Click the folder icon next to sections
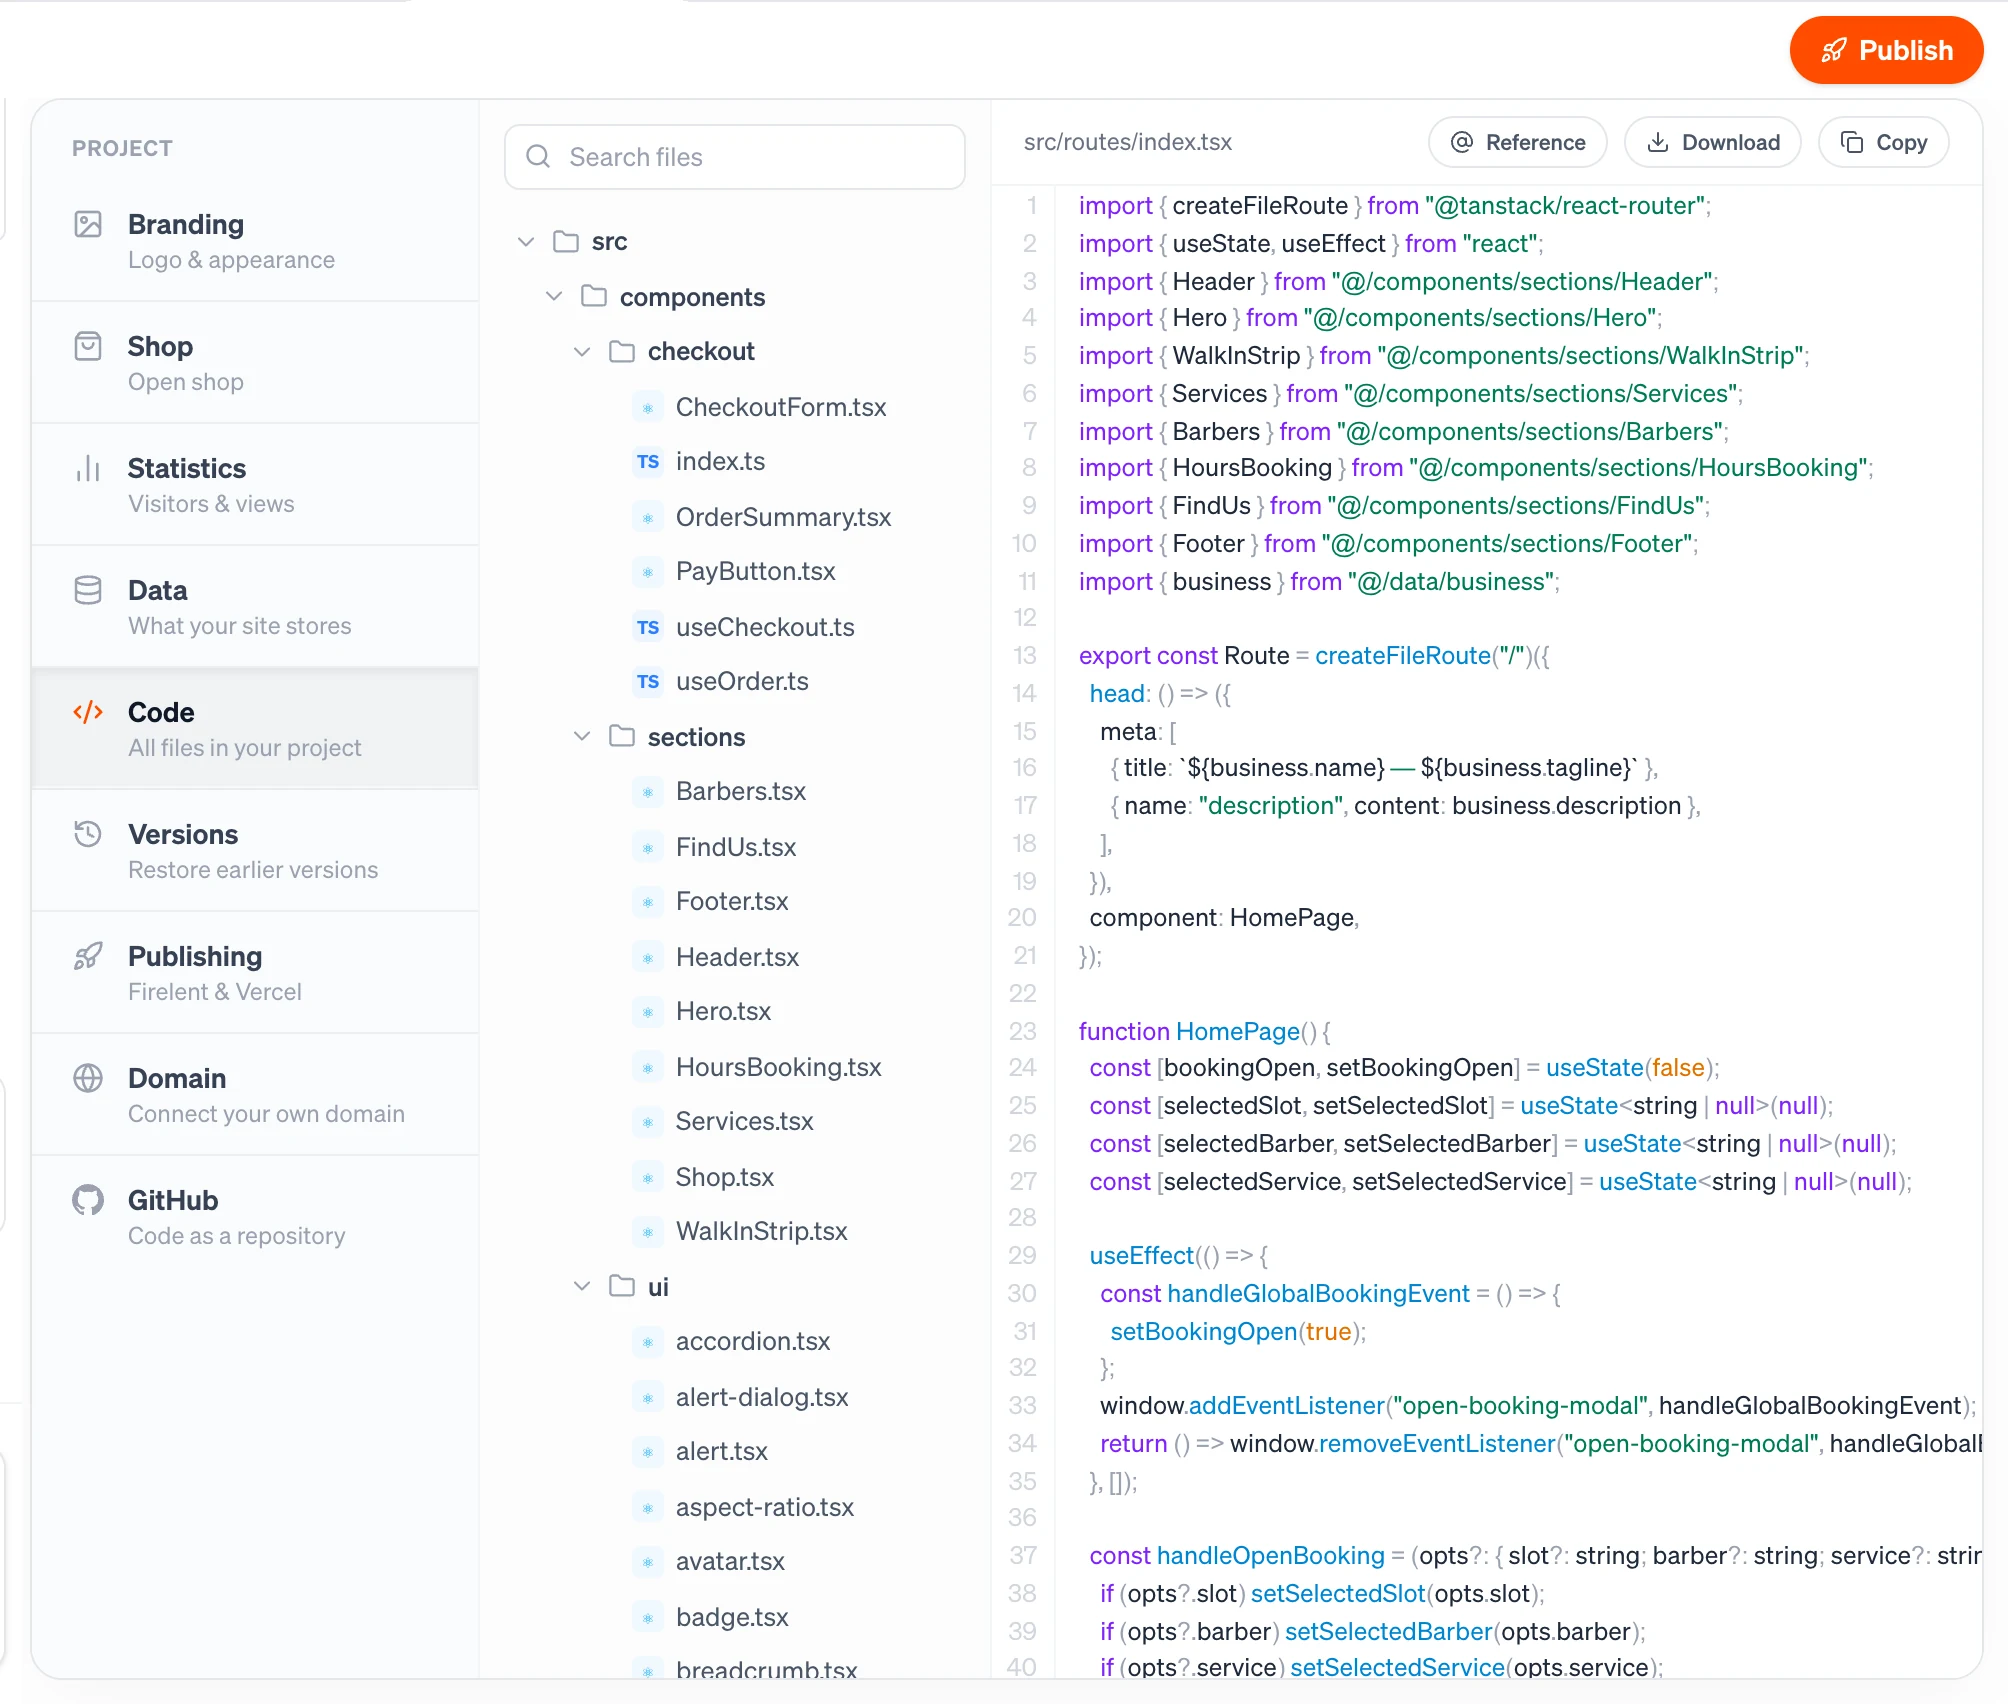This screenshot has width=2008, height=1704. pyautogui.click(x=622, y=736)
